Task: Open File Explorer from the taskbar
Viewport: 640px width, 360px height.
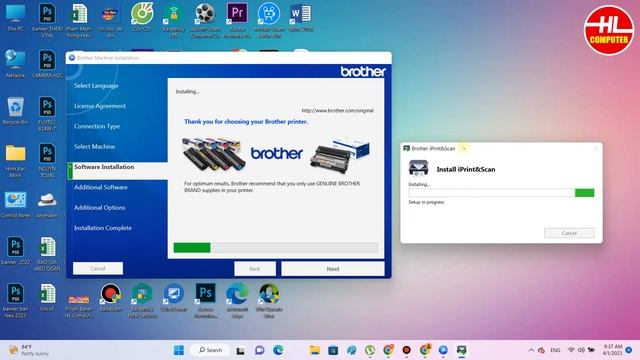Action: [x=314, y=350]
